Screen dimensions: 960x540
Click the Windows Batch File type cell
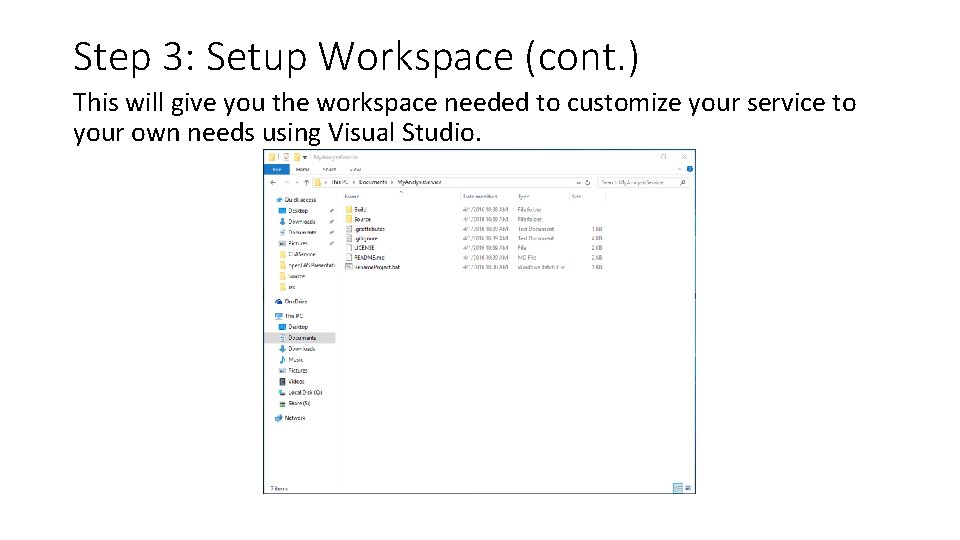[x=541, y=268]
